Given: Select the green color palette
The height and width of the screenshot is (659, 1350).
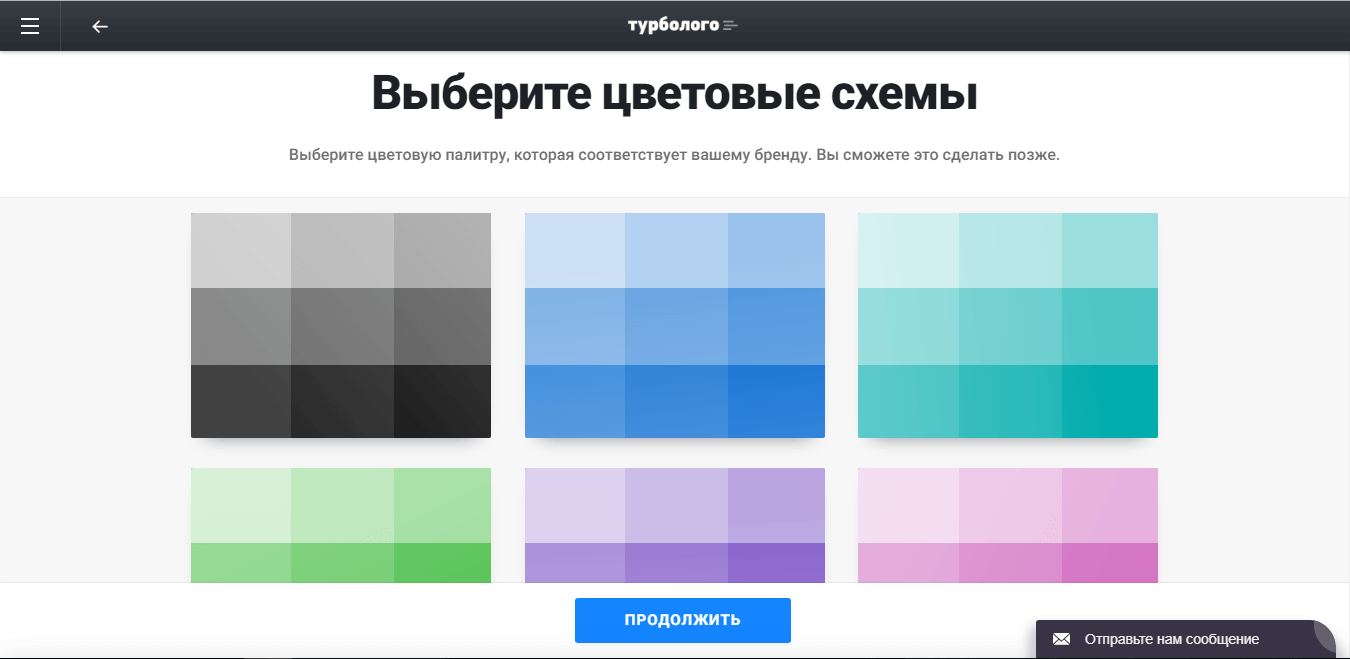Looking at the screenshot, I should point(341,524).
